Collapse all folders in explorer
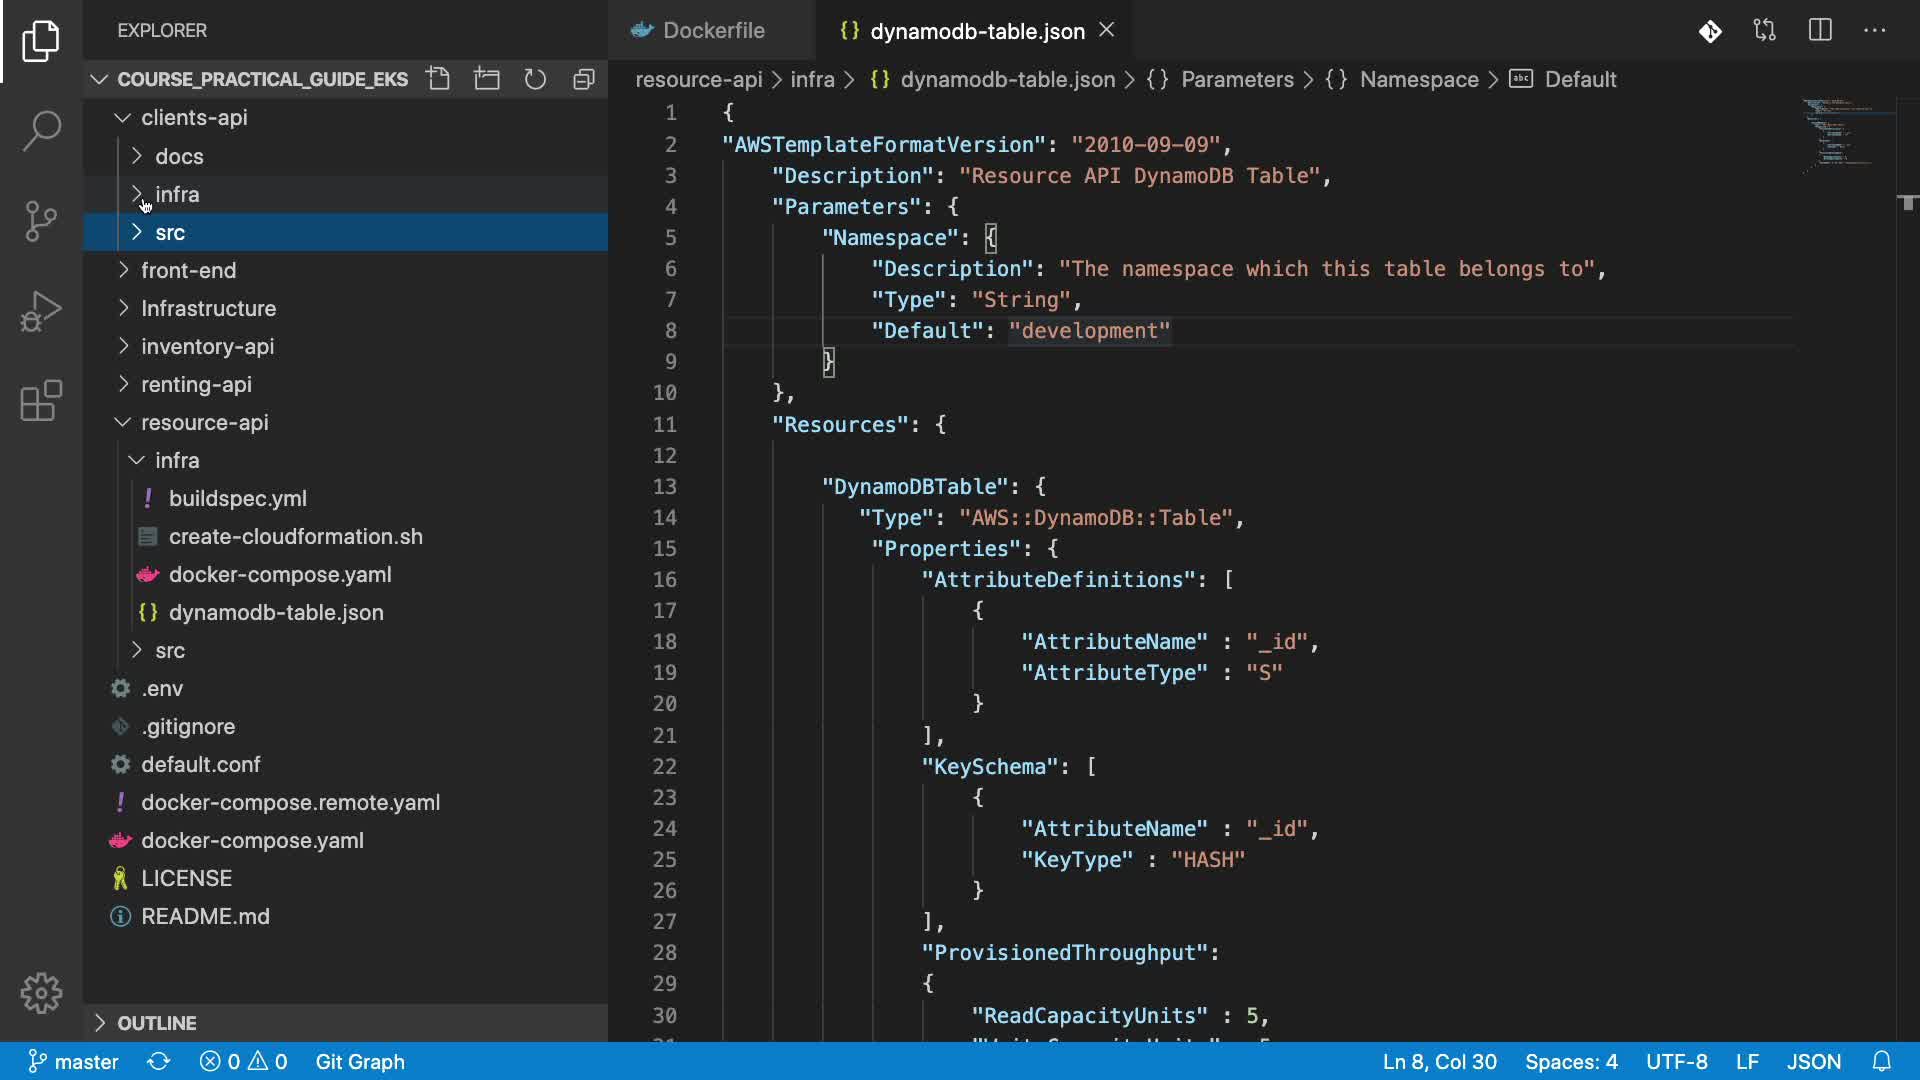The width and height of the screenshot is (1920, 1080). tap(584, 79)
